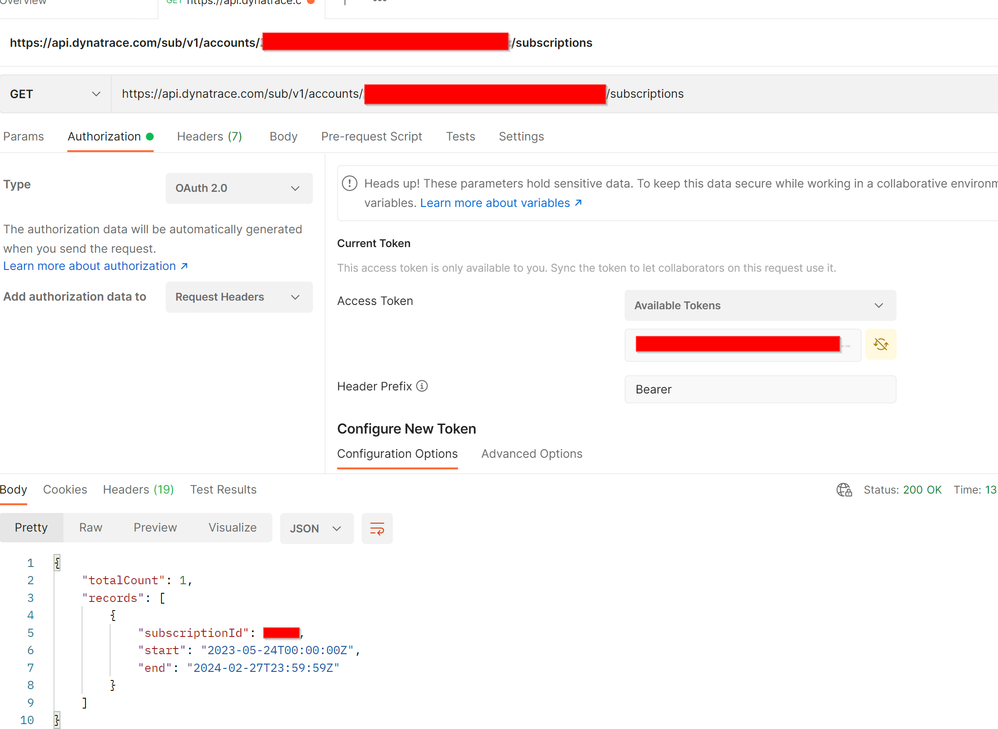The image size is (998, 729).
Task: Click the network globe icon near Status
Action: point(844,490)
